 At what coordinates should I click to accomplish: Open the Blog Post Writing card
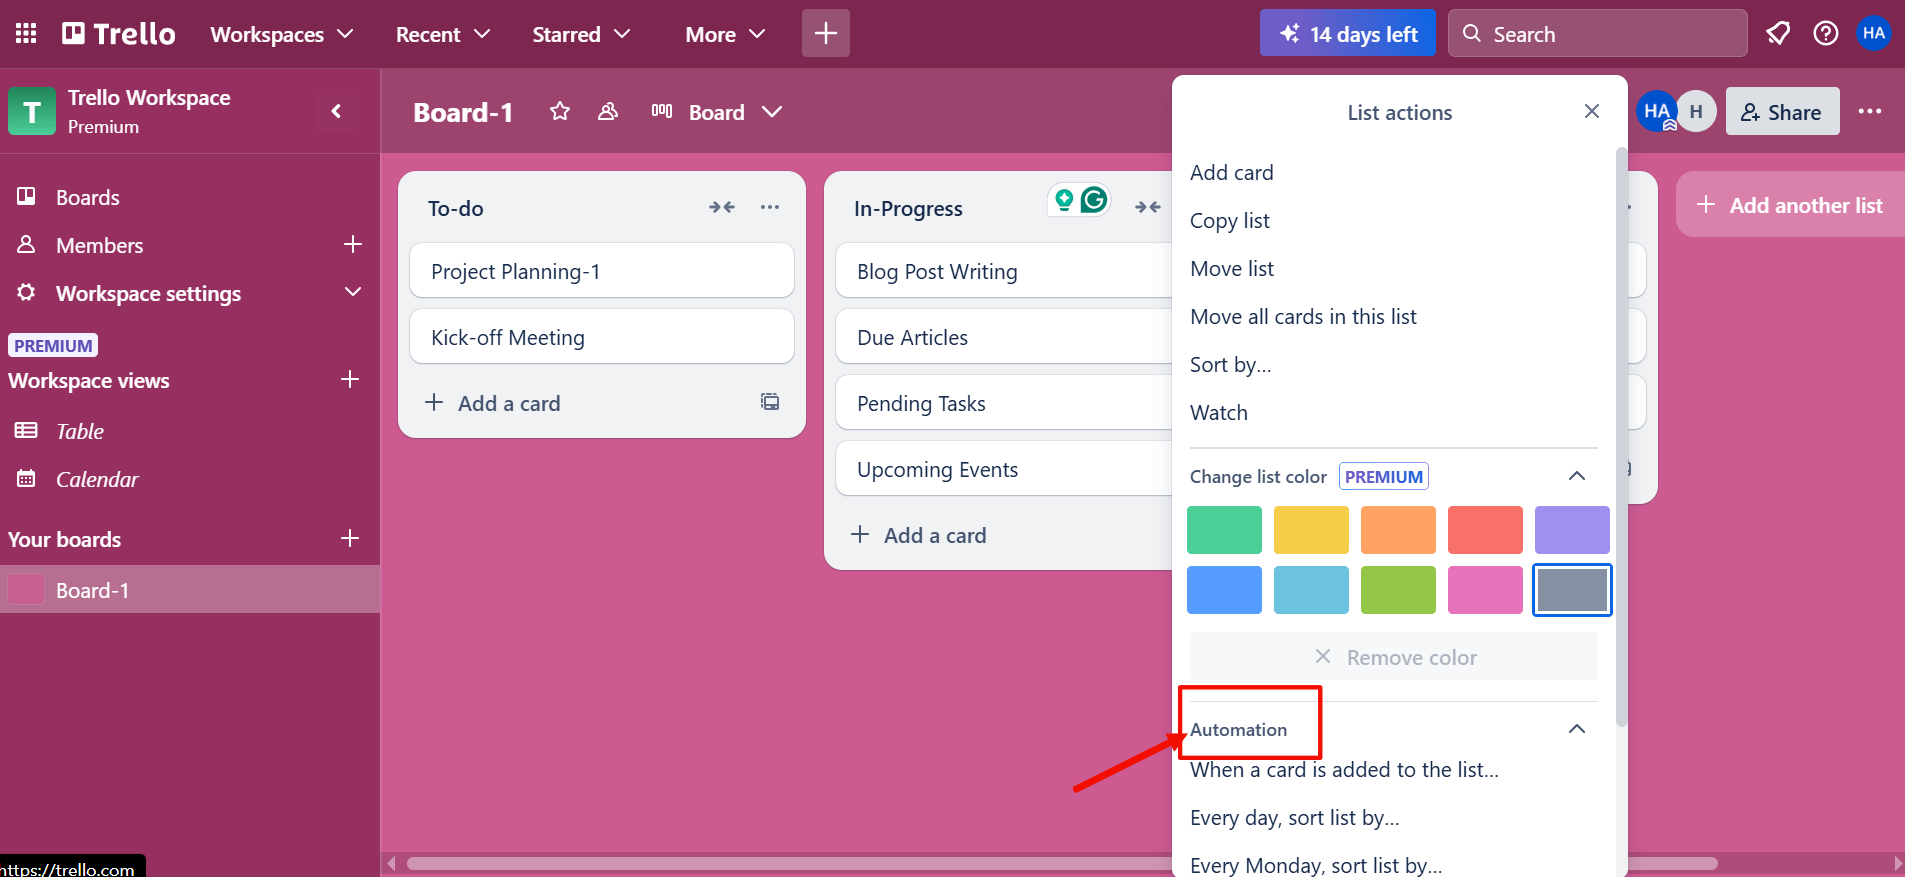(1004, 271)
